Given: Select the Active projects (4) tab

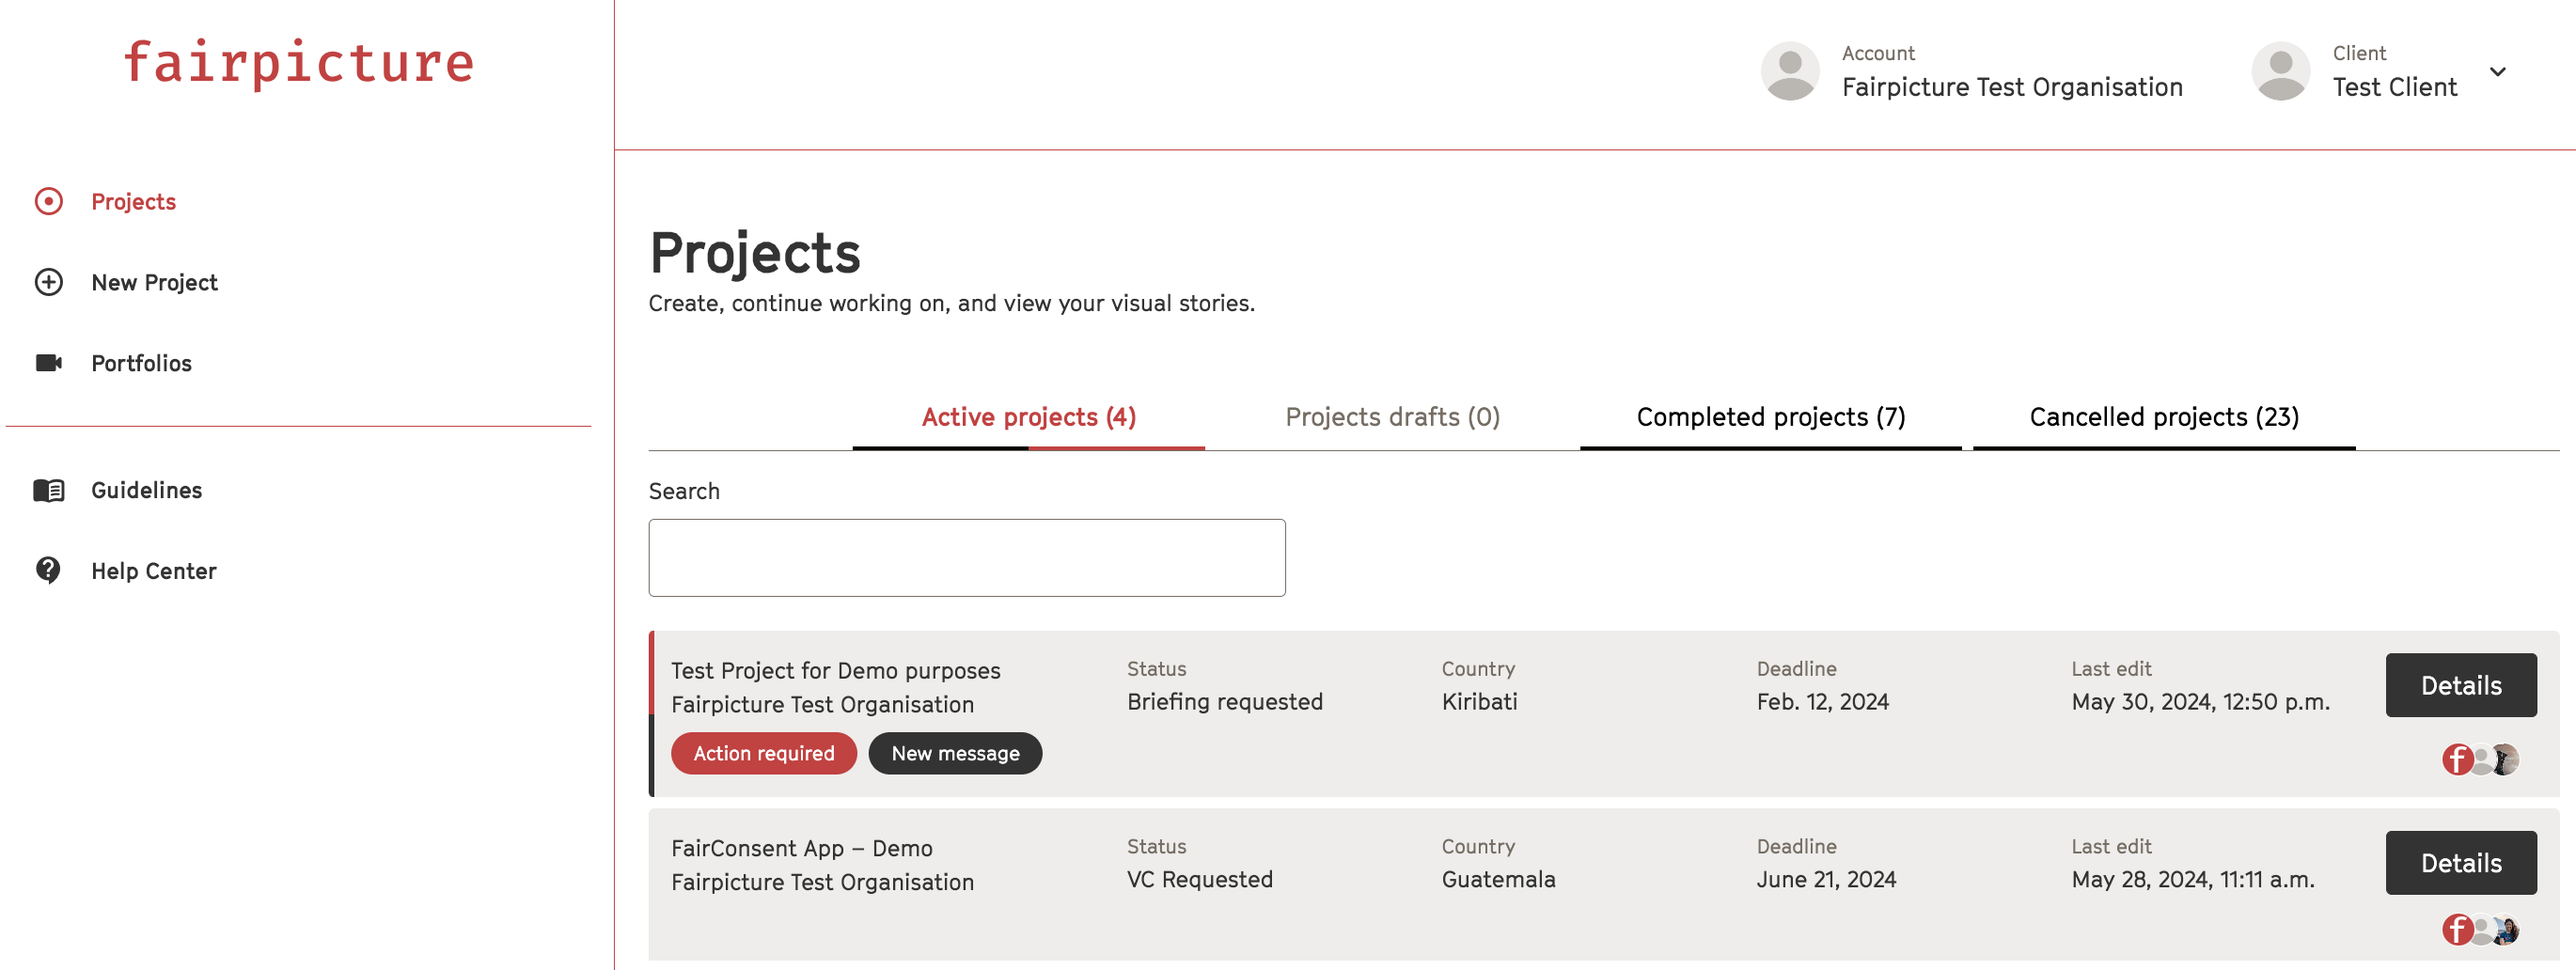Looking at the screenshot, I should (x=1028, y=417).
